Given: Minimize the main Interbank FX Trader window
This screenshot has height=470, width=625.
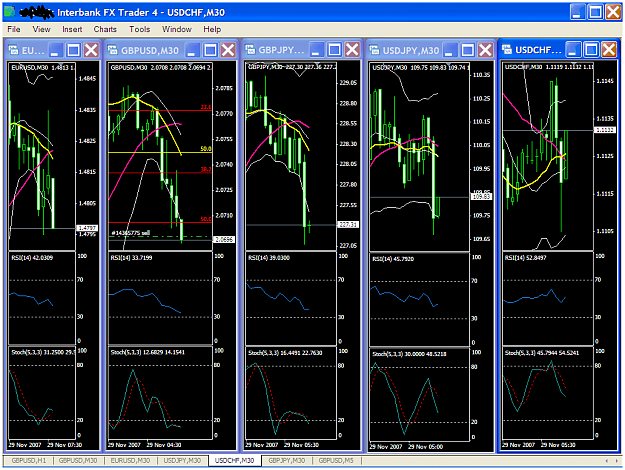Looking at the screenshot, I should pos(577,12).
